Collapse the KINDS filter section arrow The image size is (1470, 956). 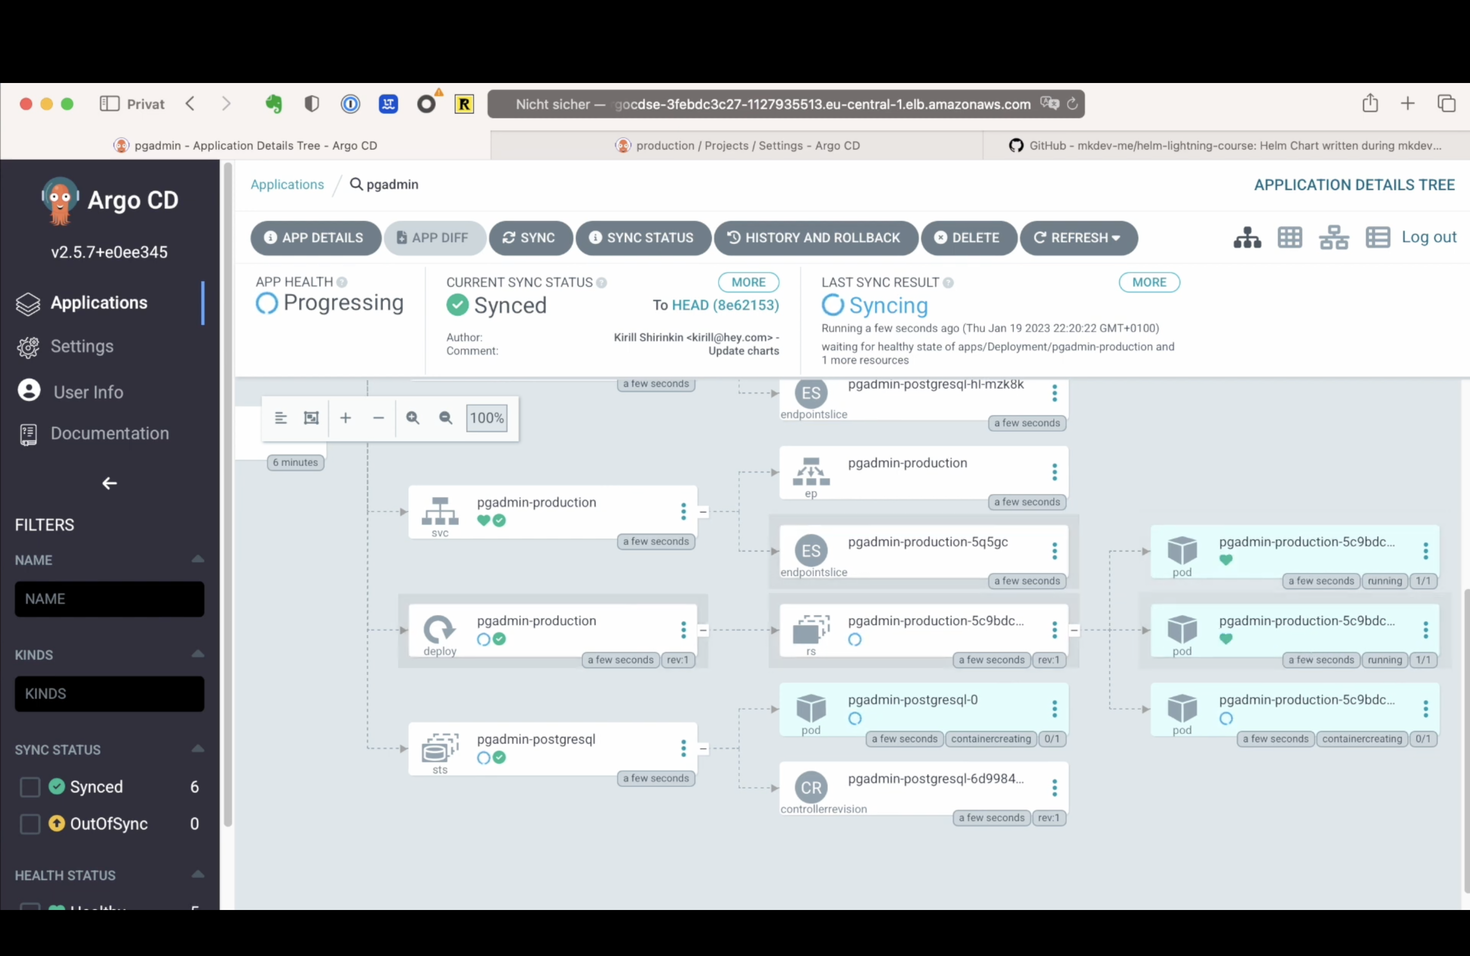[197, 654]
